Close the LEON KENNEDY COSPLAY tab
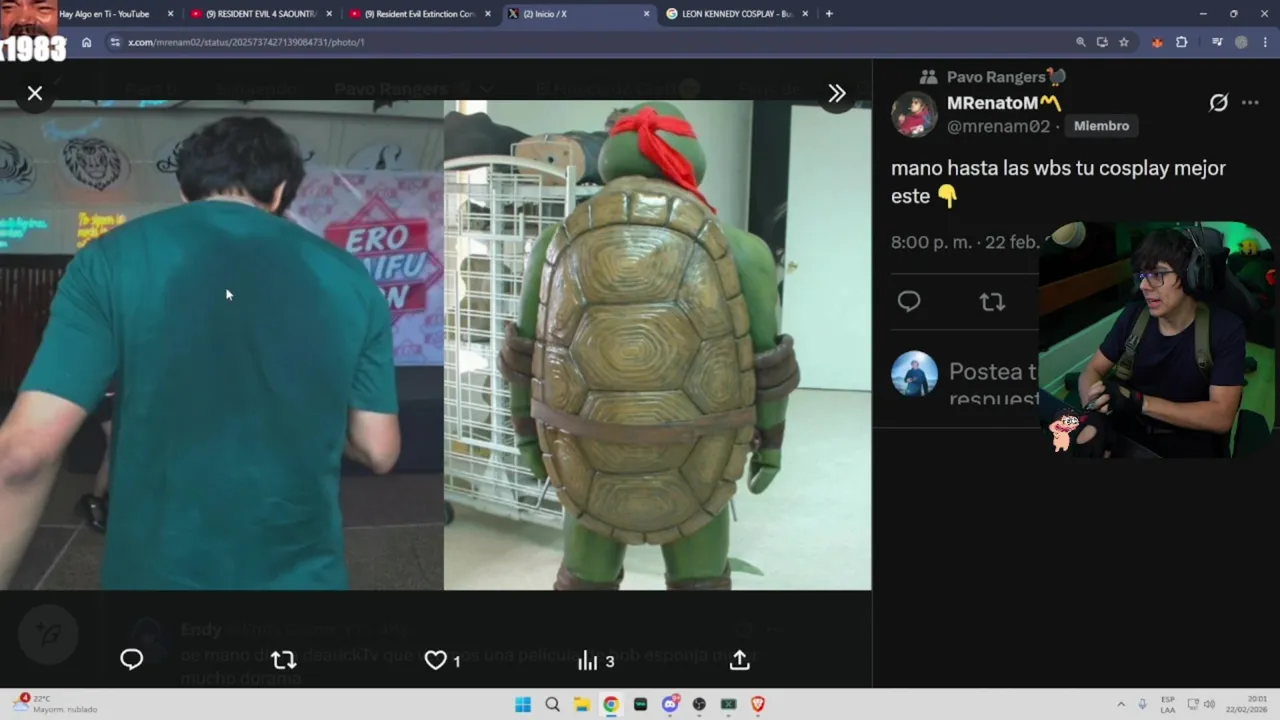The height and width of the screenshot is (720, 1280). pyautogui.click(x=805, y=14)
